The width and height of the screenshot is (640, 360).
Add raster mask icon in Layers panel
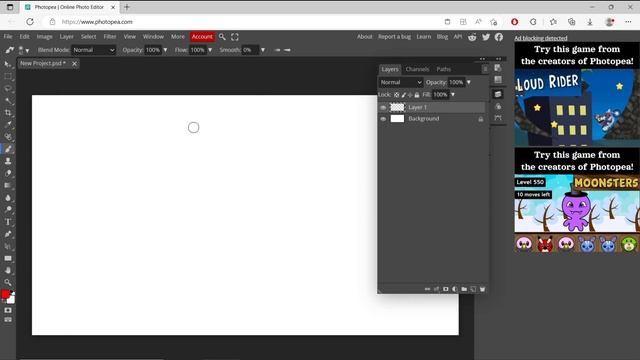tap(446, 289)
